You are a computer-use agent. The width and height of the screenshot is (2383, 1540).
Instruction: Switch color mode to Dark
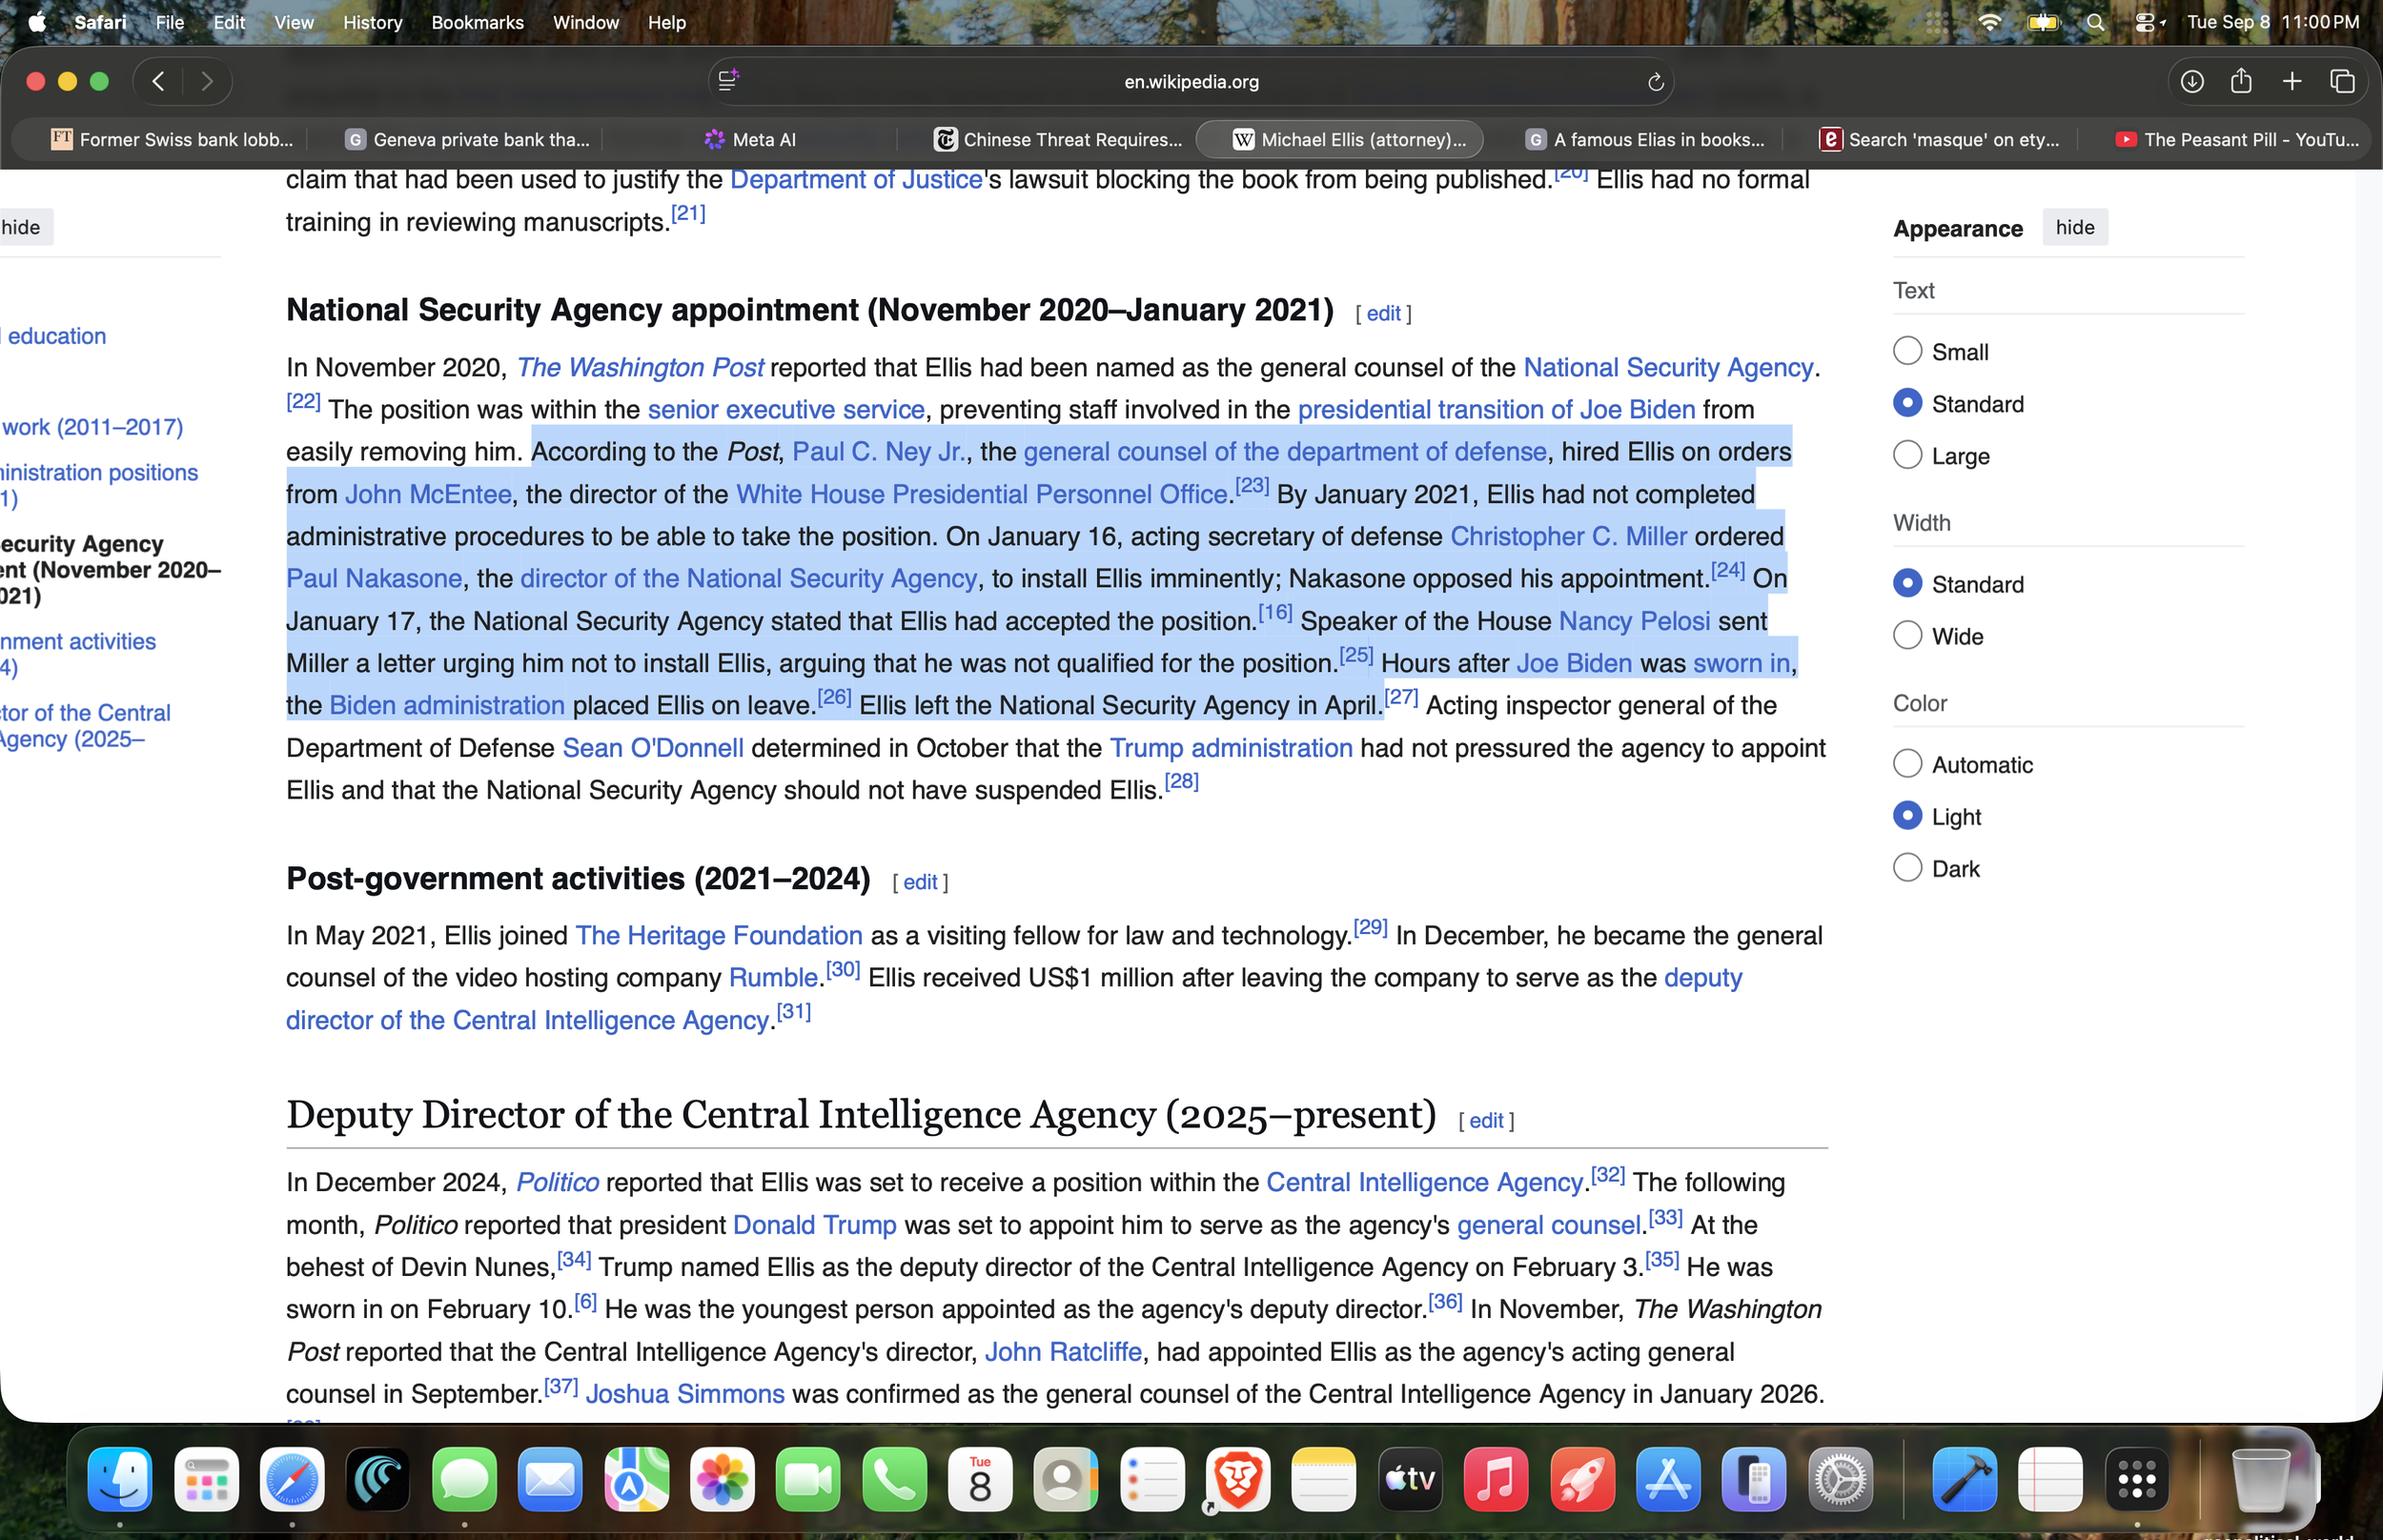click(1907, 868)
